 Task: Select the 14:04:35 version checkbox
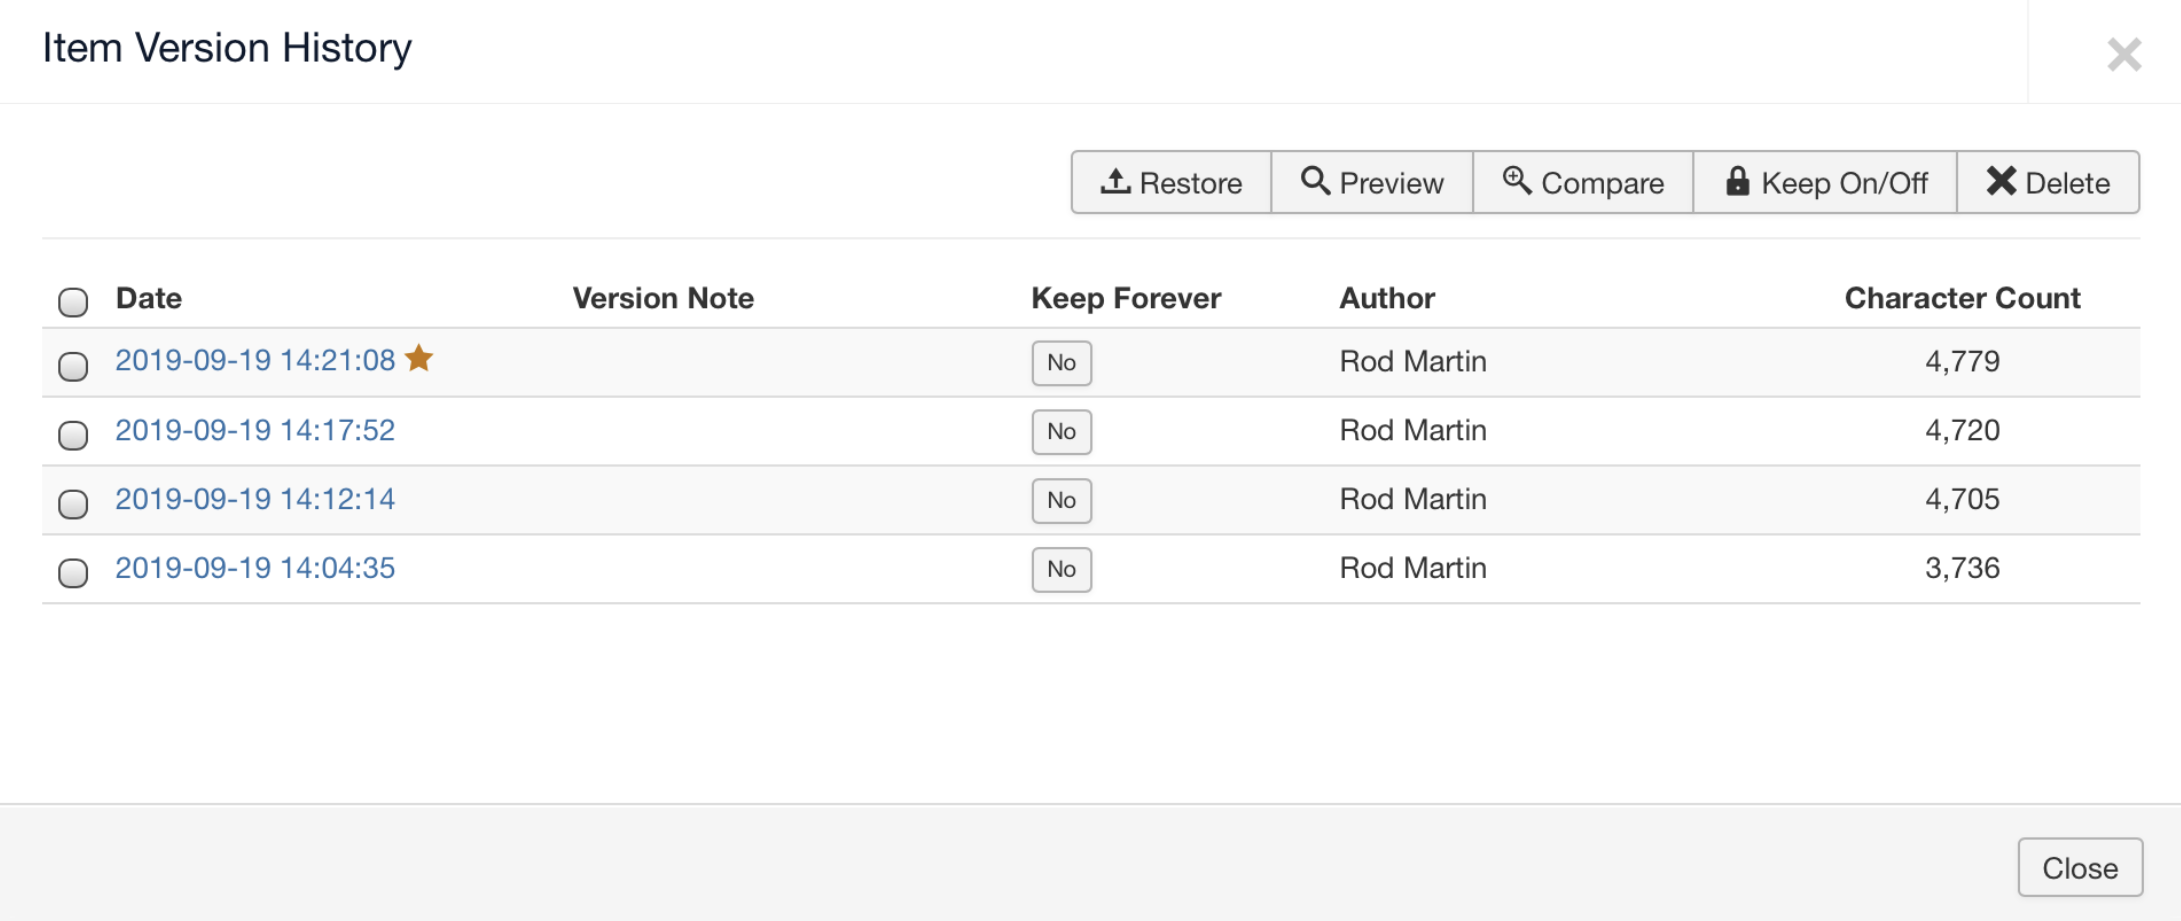[x=73, y=573]
